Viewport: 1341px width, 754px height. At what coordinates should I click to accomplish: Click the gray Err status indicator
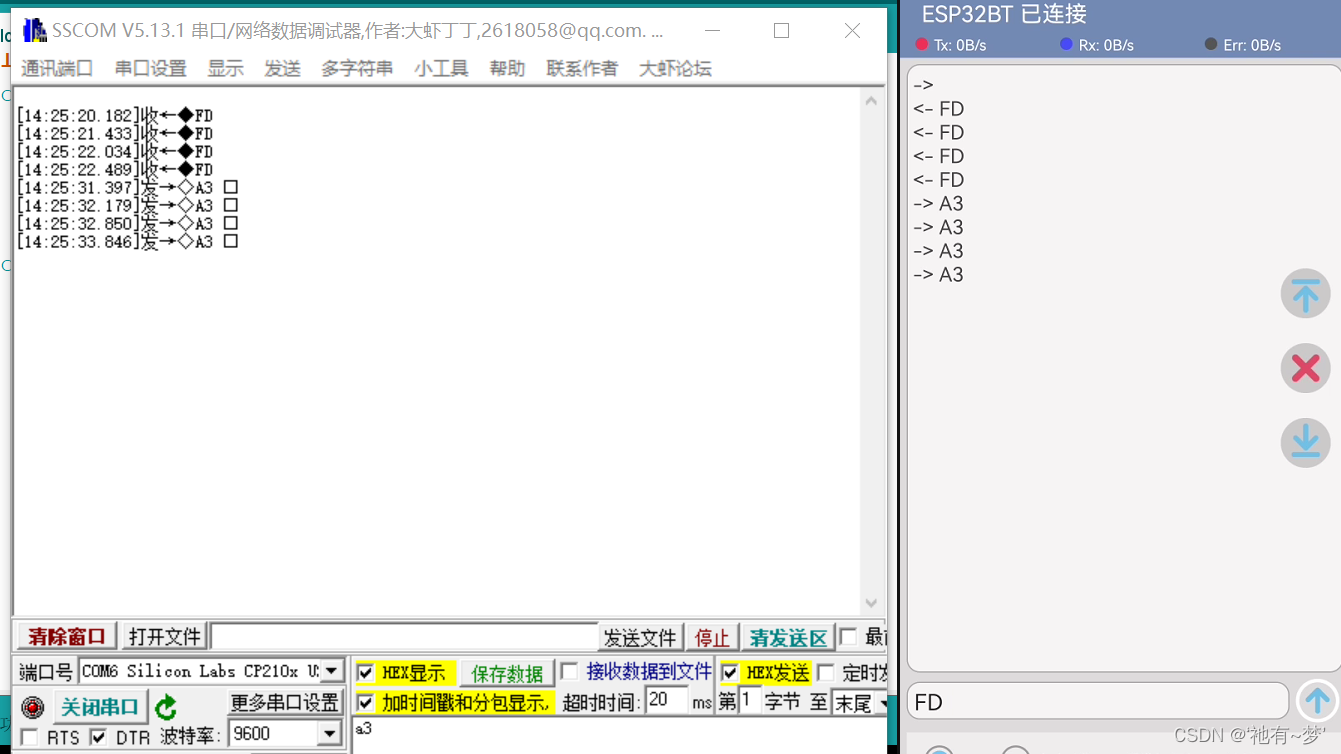(1211, 44)
